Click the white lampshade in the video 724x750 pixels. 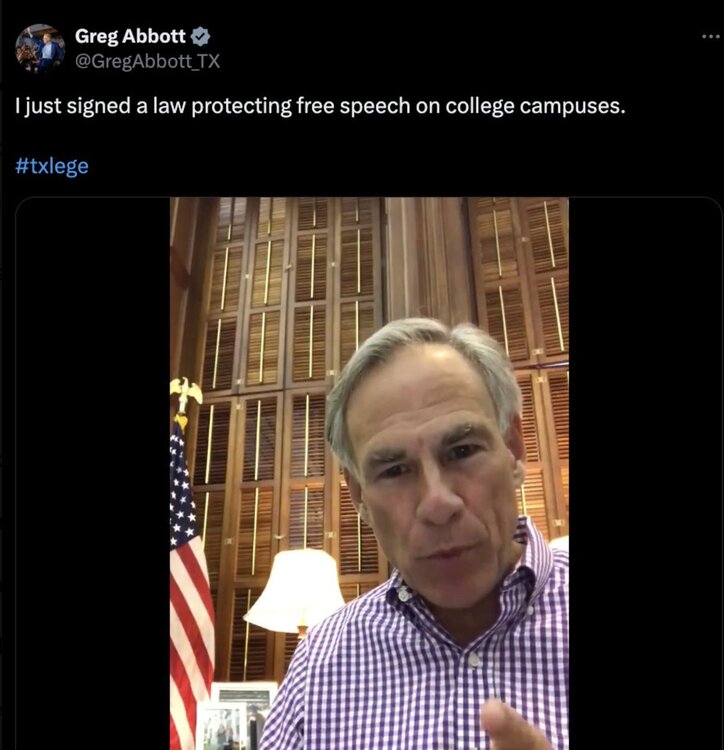click(x=295, y=590)
